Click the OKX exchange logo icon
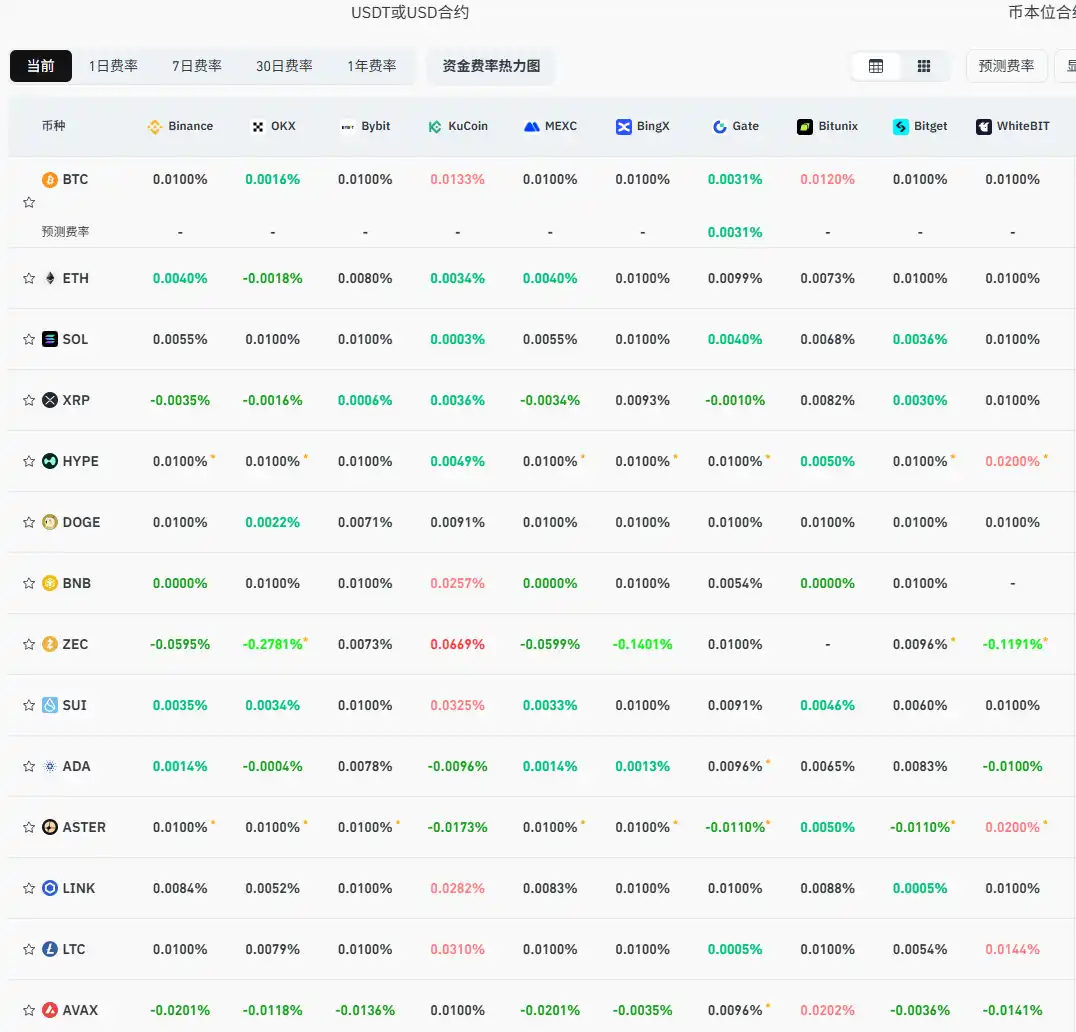Image resolution: width=1076 pixels, height=1032 pixels. pos(258,127)
